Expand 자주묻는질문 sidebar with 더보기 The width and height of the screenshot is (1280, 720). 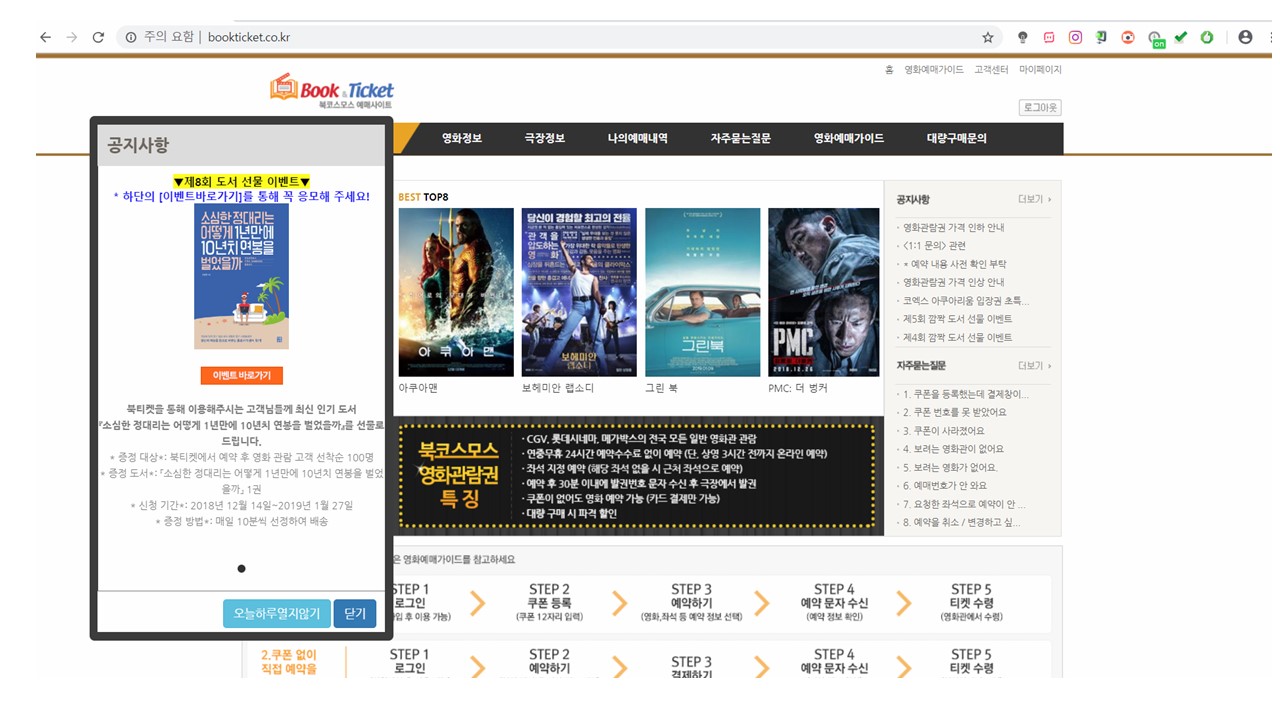pyautogui.click(x=1034, y=366)
